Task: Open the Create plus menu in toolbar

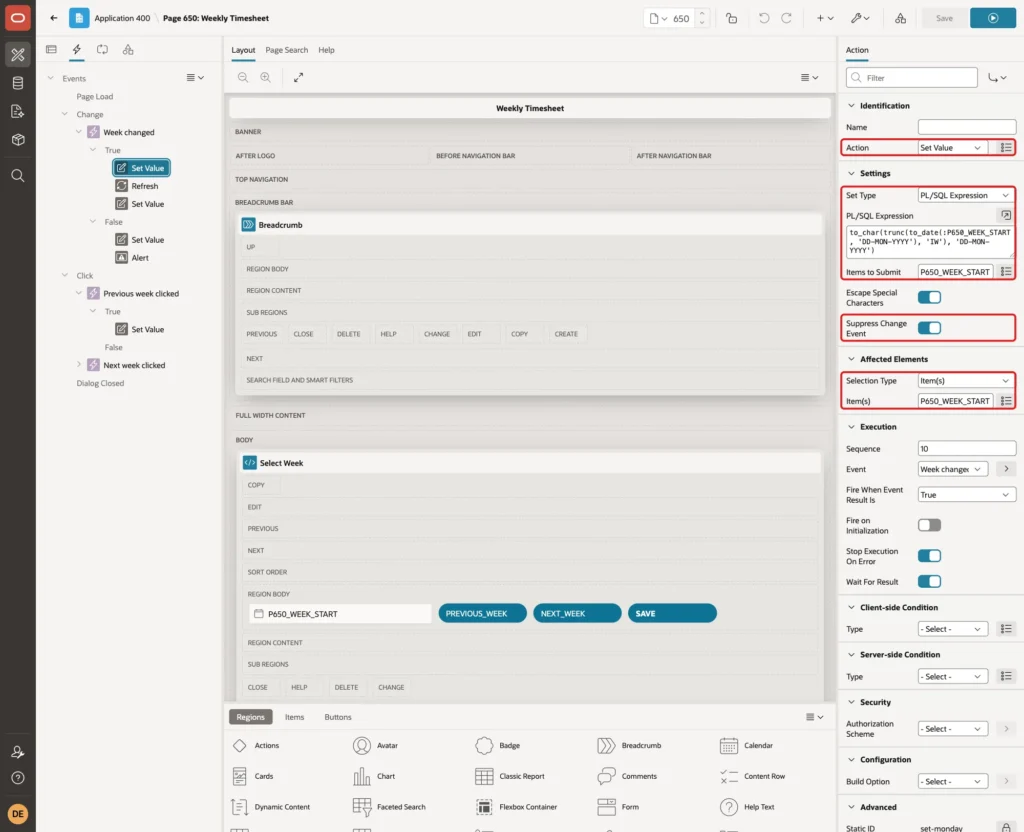Action: 825,18
